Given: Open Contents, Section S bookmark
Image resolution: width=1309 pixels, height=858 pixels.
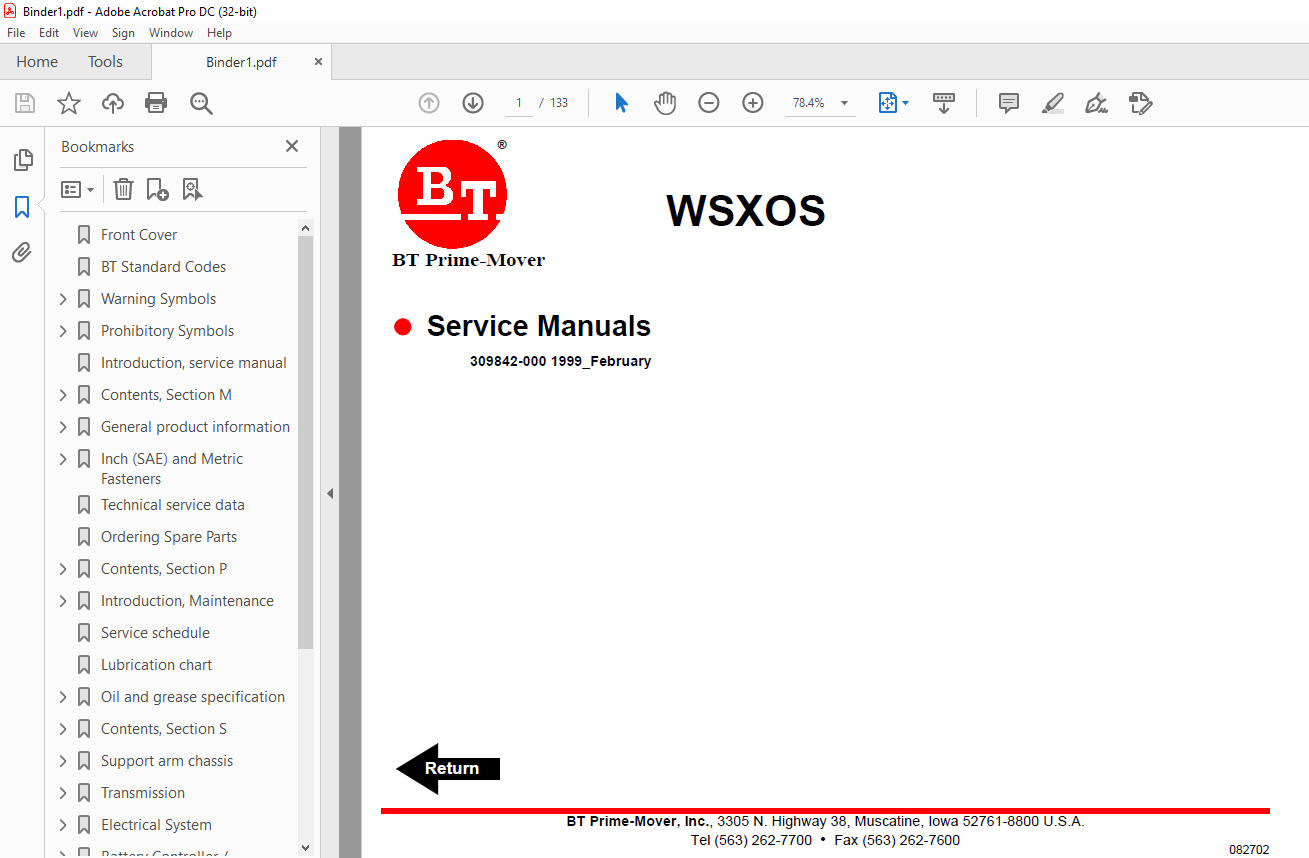Looking at the screenshot, I should [164, 729].
